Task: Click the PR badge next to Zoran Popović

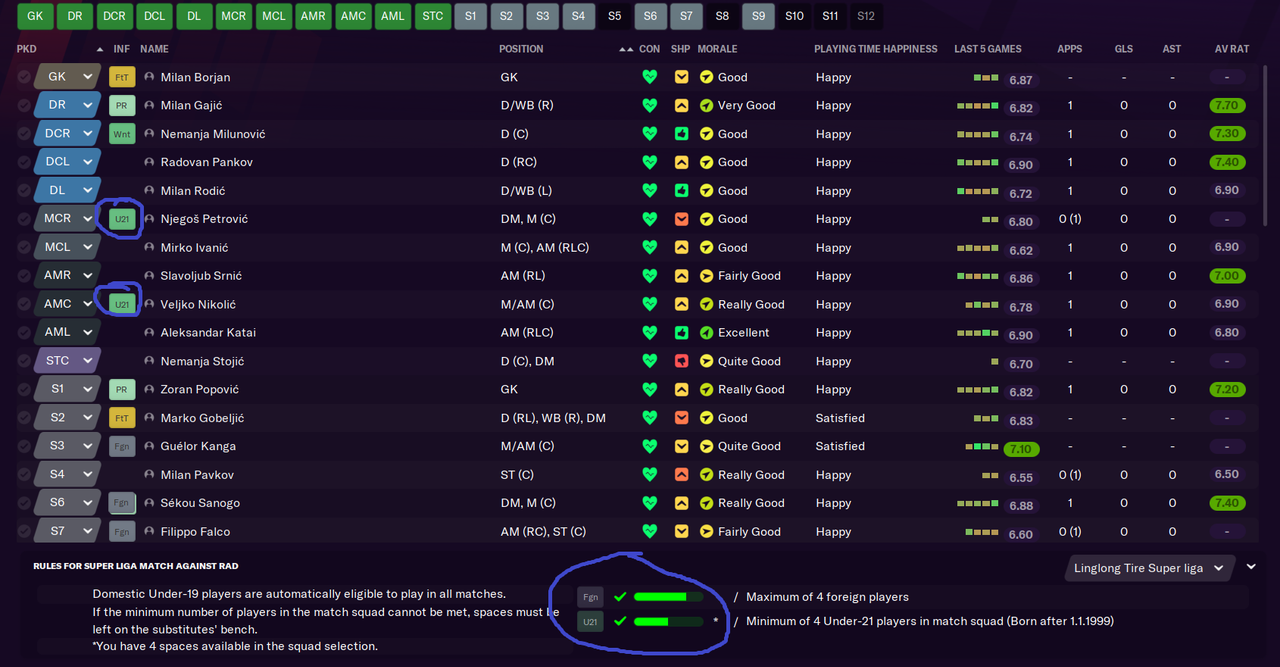Action: pos(121,389)
